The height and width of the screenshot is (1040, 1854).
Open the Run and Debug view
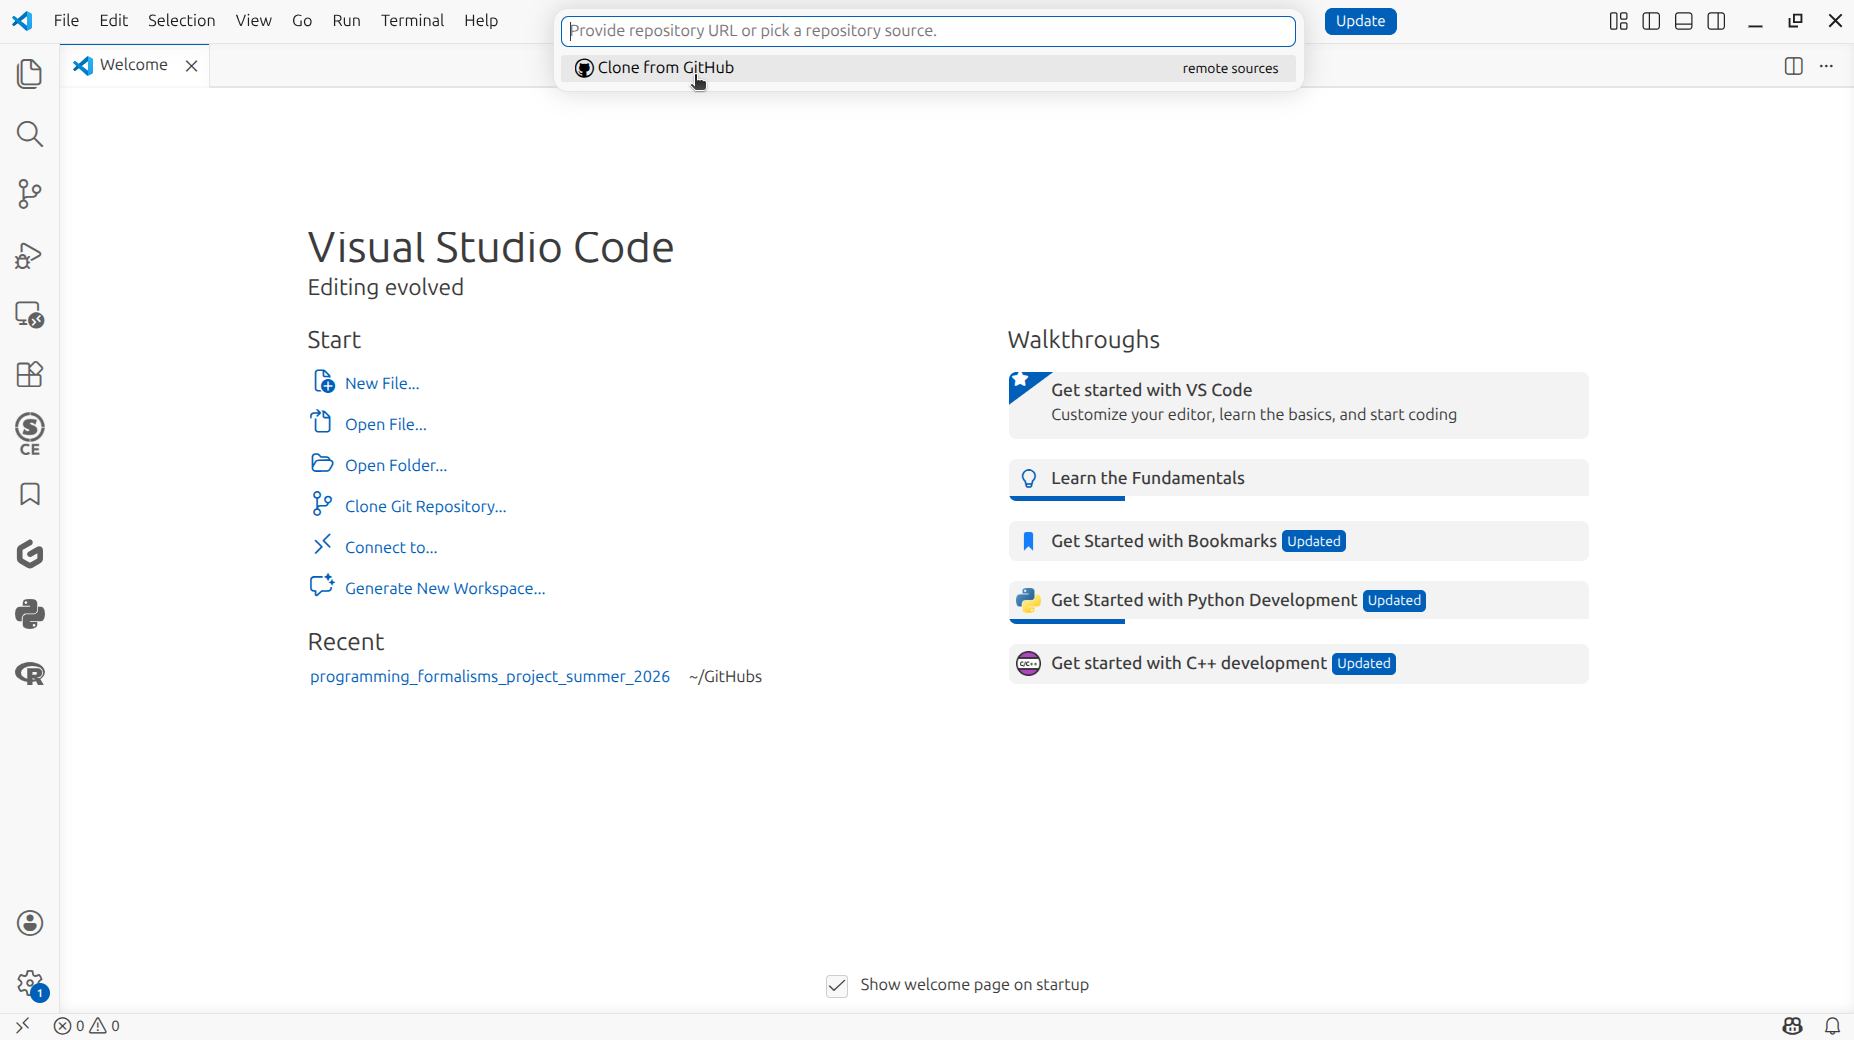[30, 255]
